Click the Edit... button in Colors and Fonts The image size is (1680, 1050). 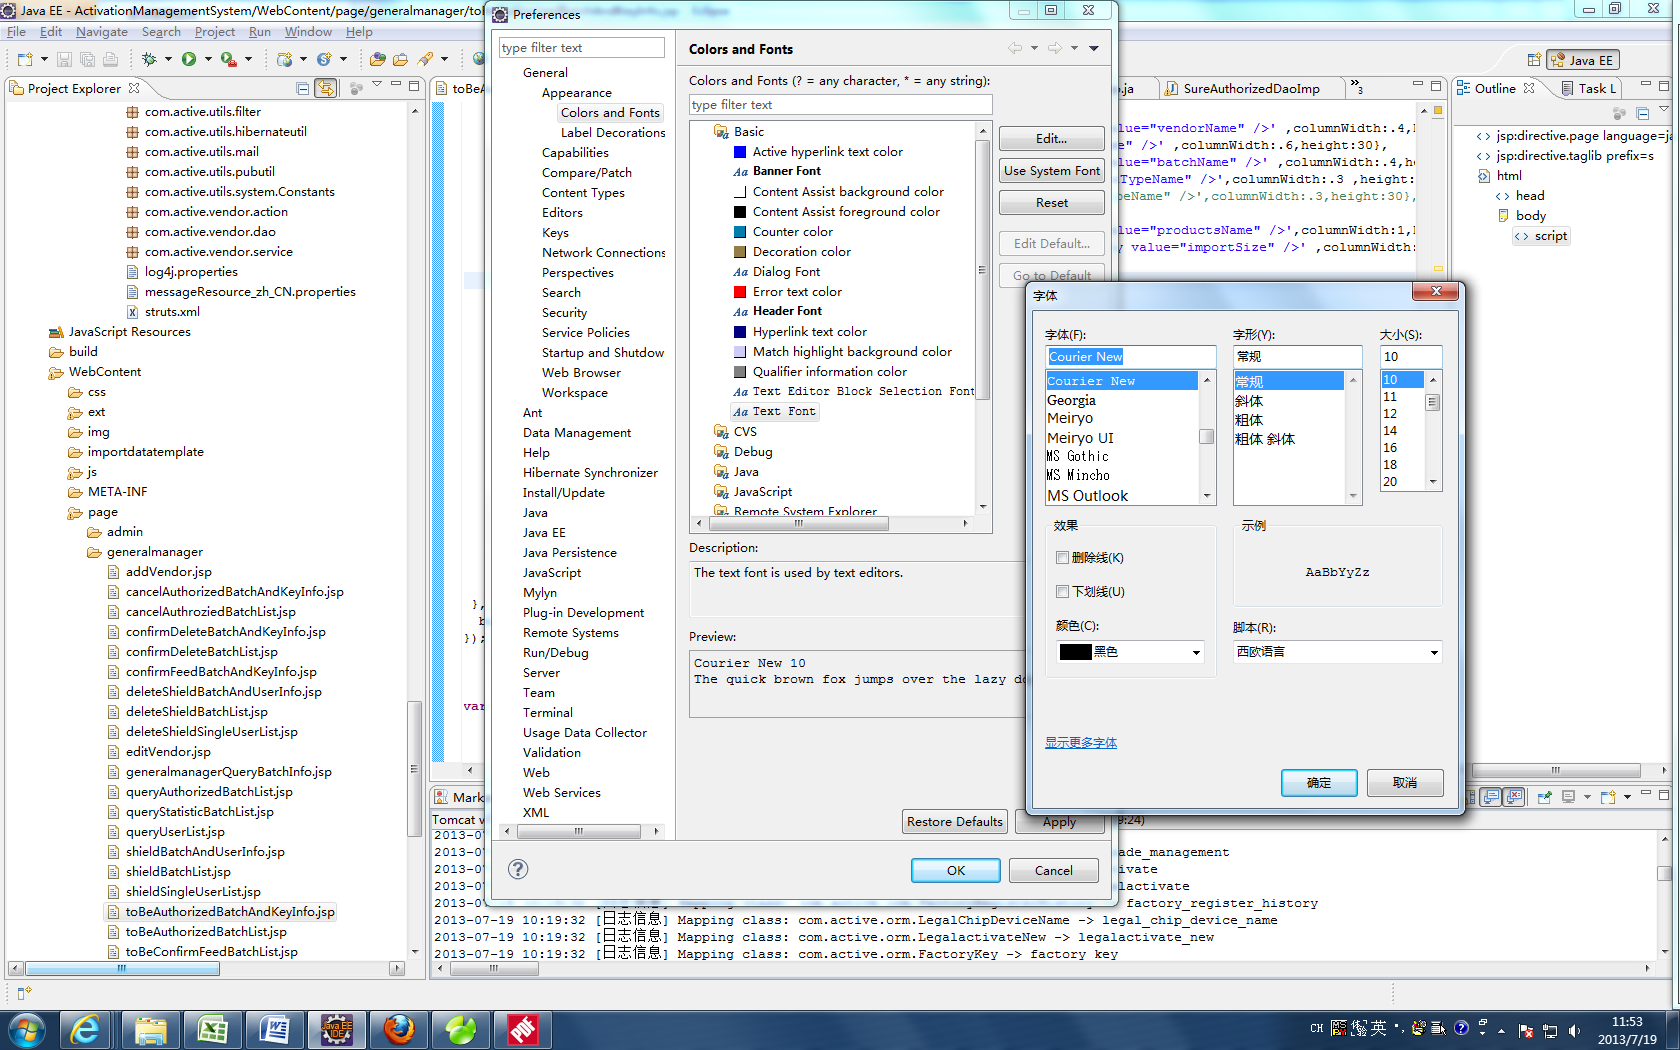[1051, 139]
